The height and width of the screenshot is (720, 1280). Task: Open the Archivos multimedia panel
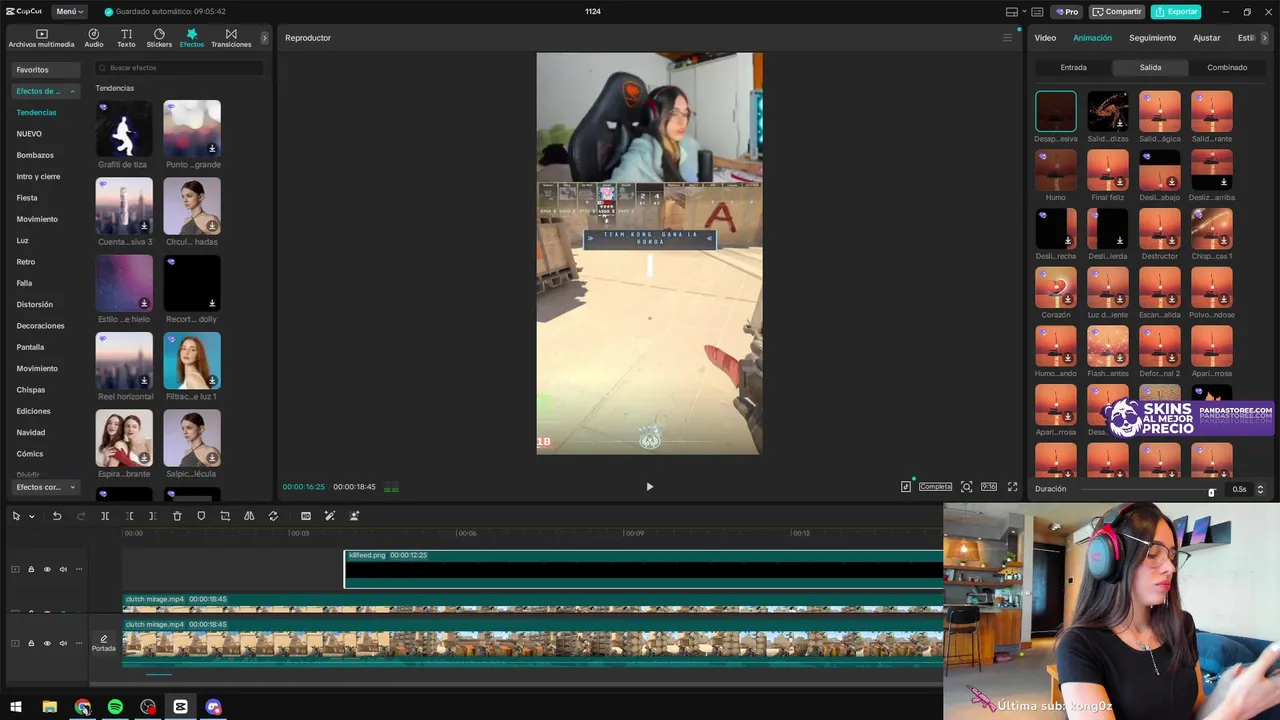coord(41,38)
